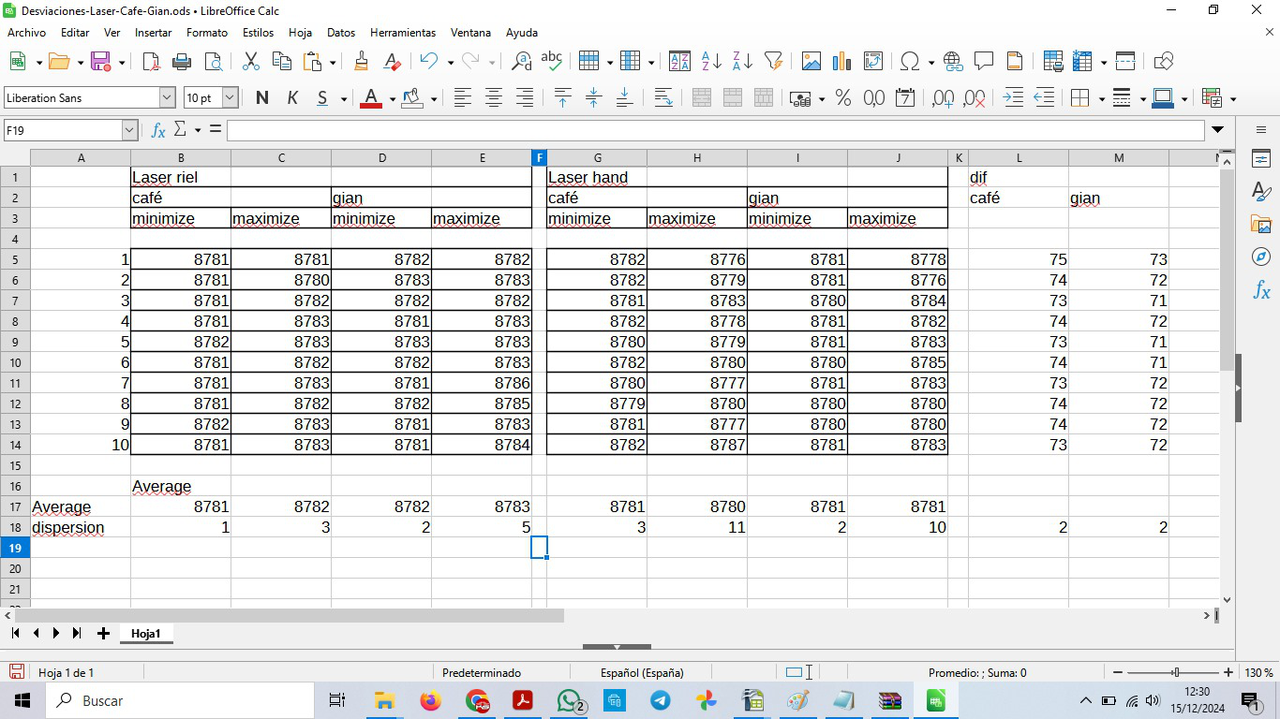Open the Function Wizard in formula bar
The height and width of the screenshot is (719, 1280).
tap(158, 130)
